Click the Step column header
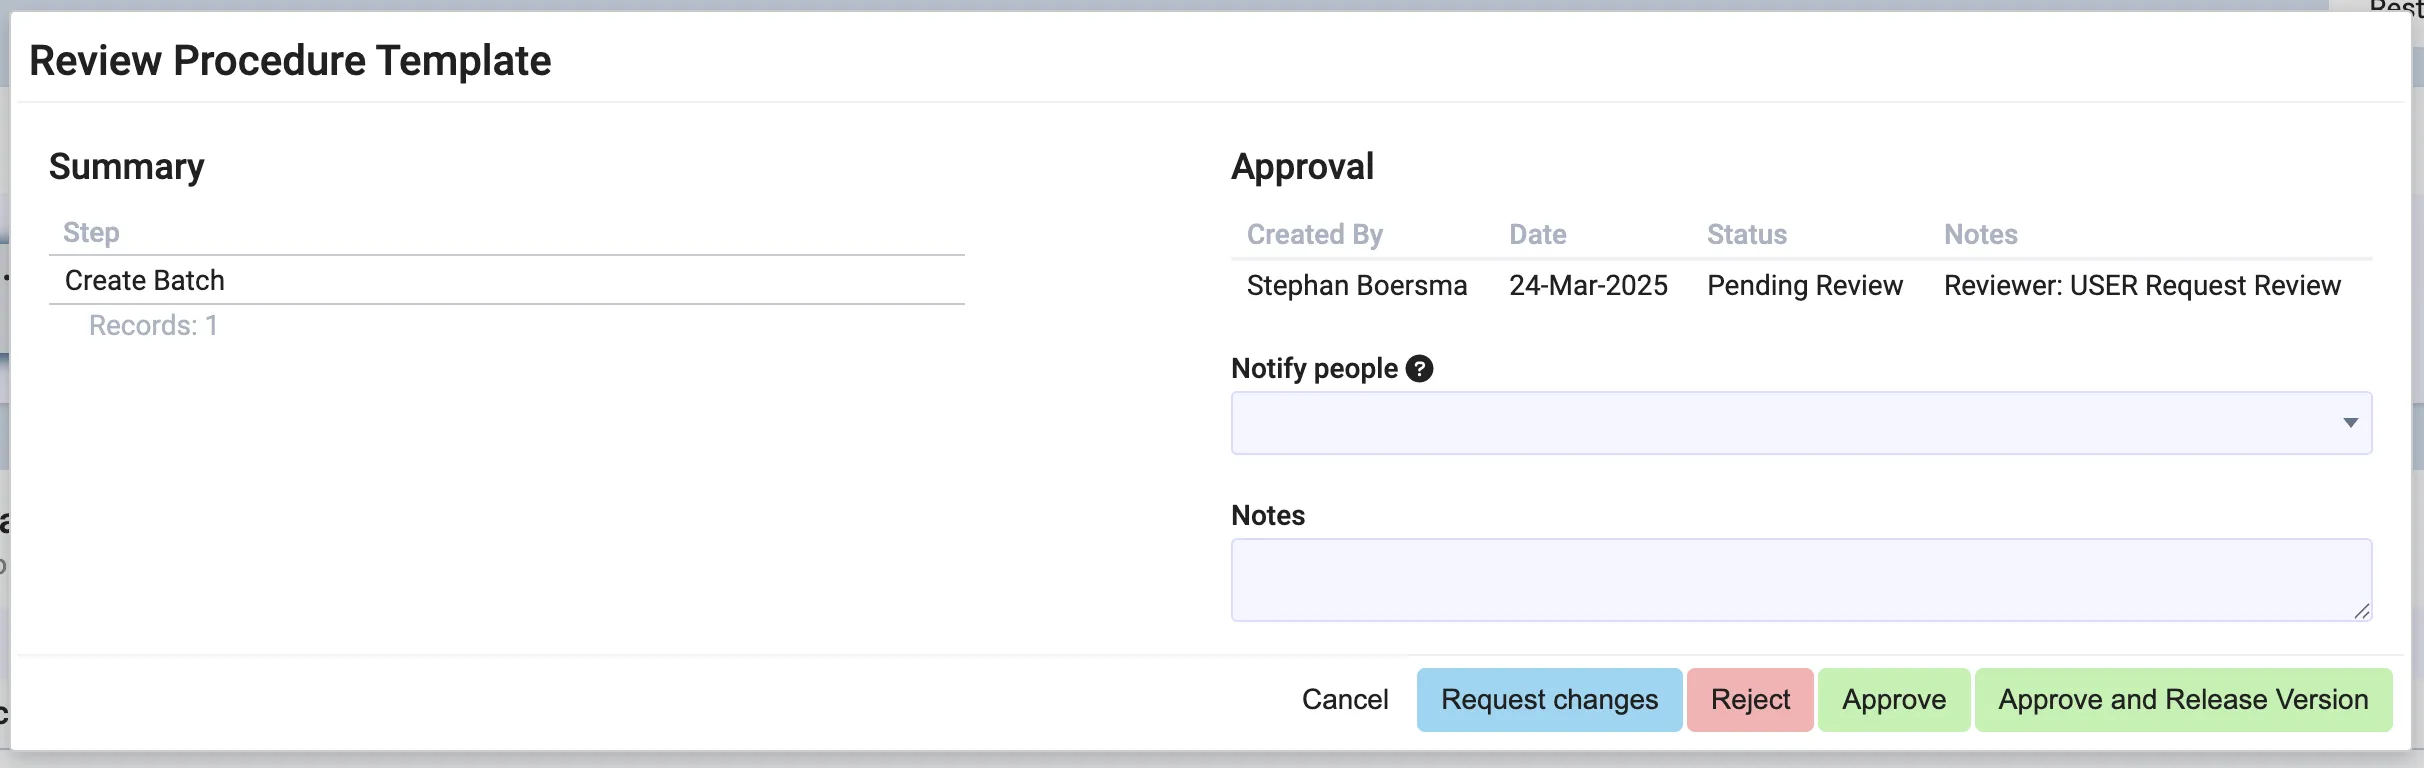 pos(91,233)
